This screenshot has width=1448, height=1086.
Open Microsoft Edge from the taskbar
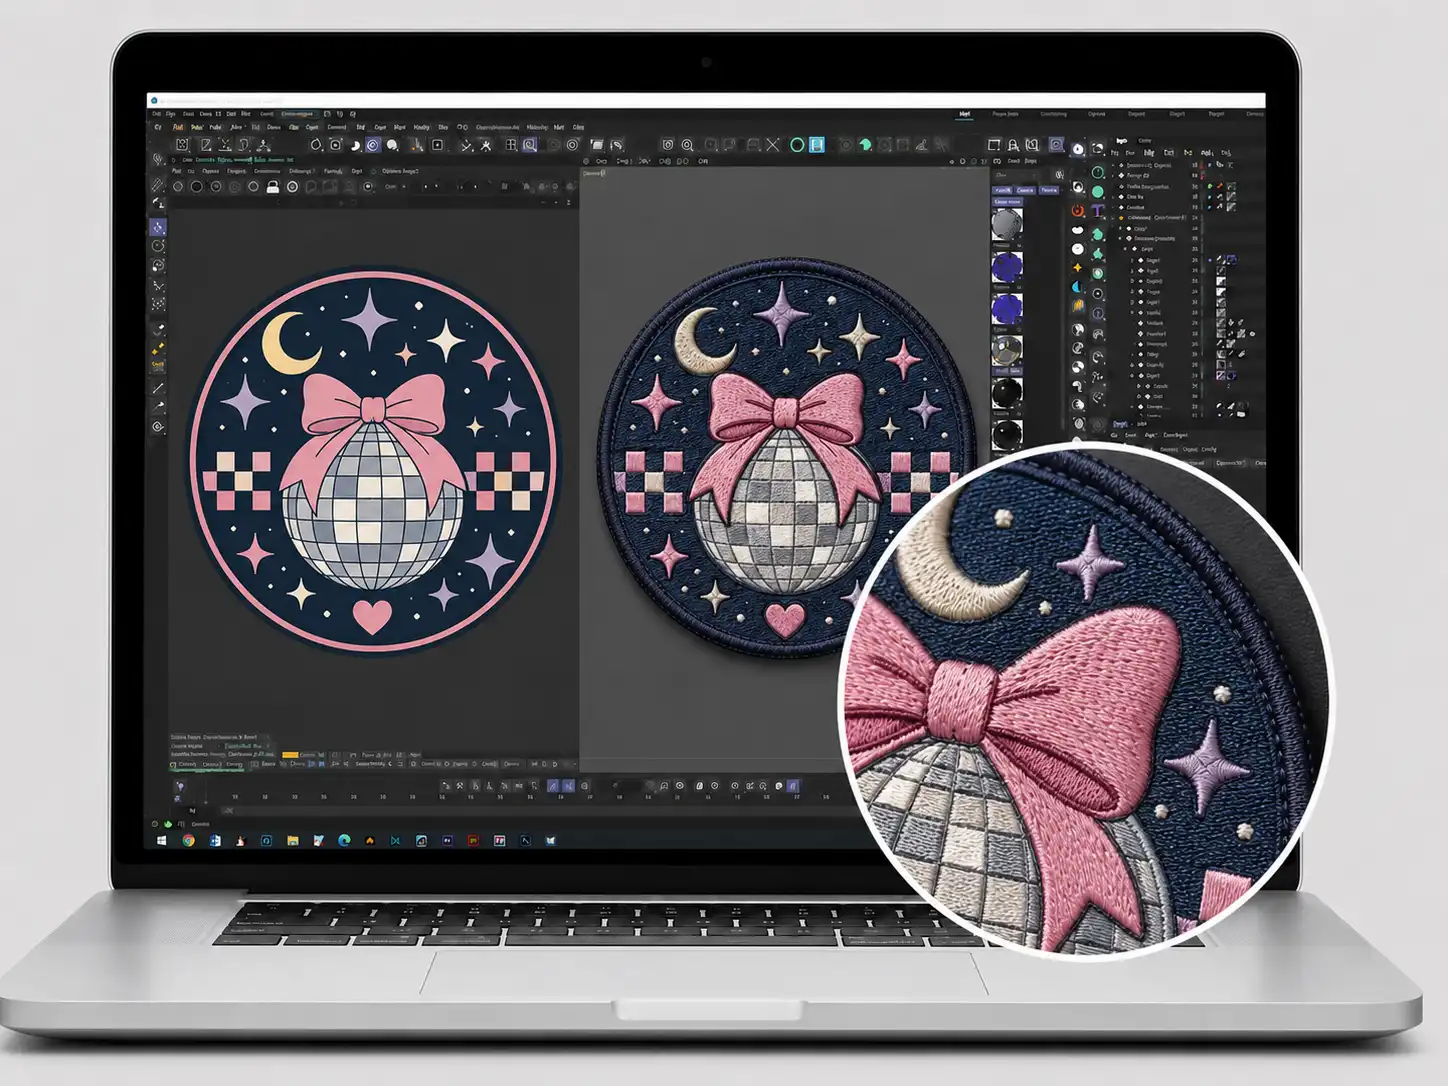pyautogui.click(x=344, y=841)
